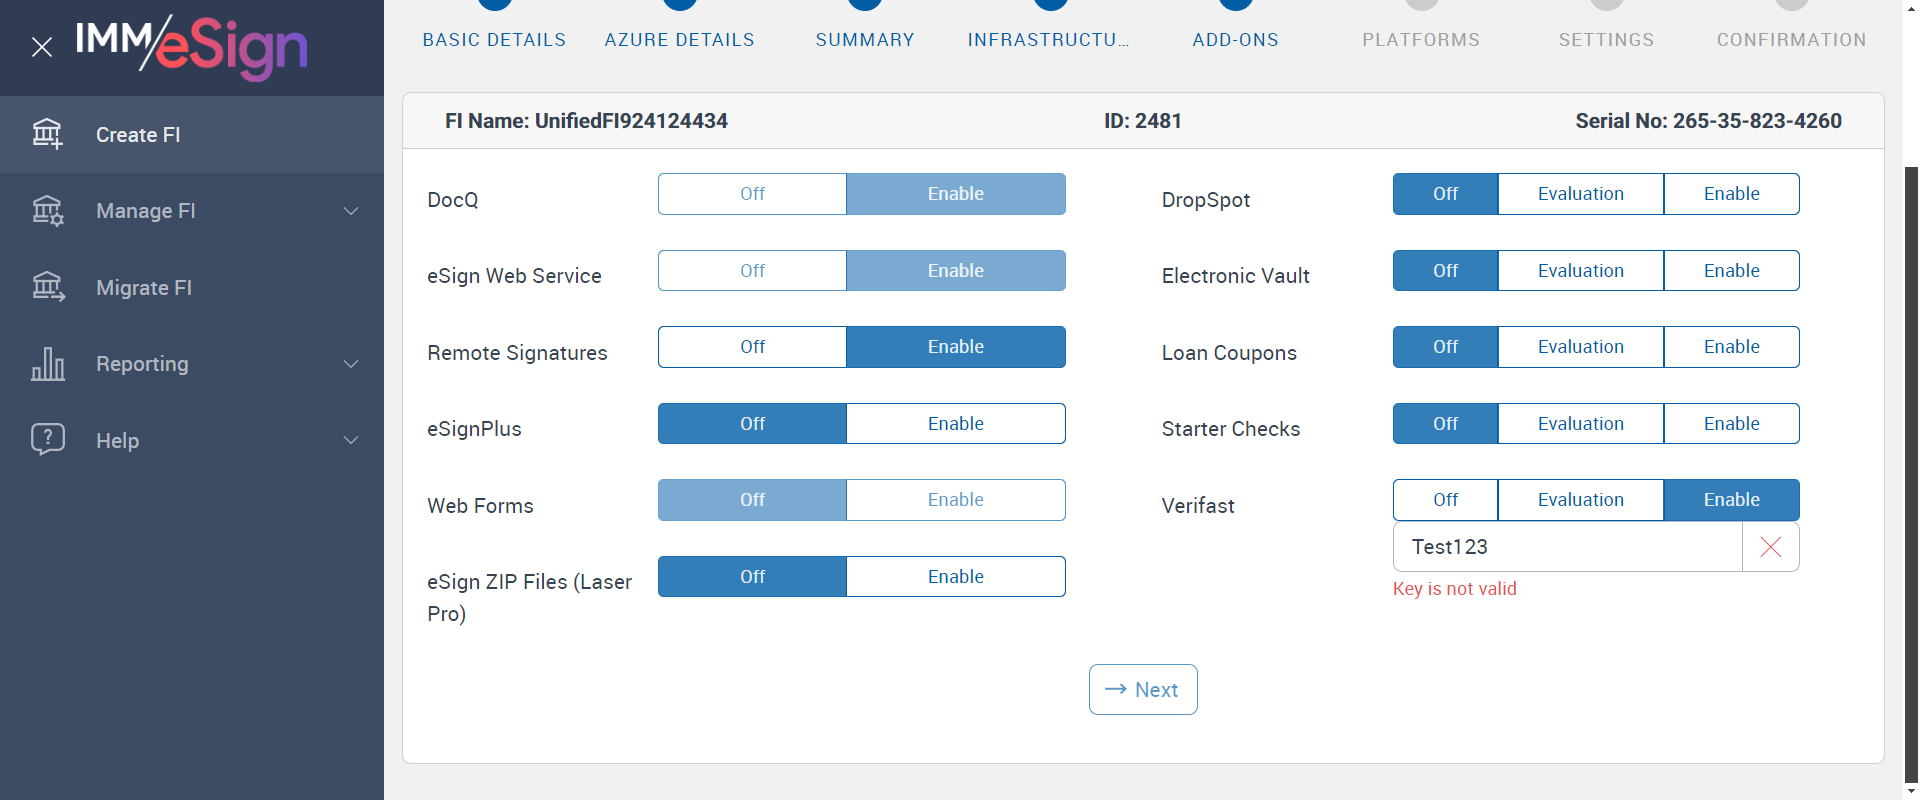The image size is (1920, 800).
Task: Click the Serial No 265-35-823-4260 text
Action: tap(1709, 121)
